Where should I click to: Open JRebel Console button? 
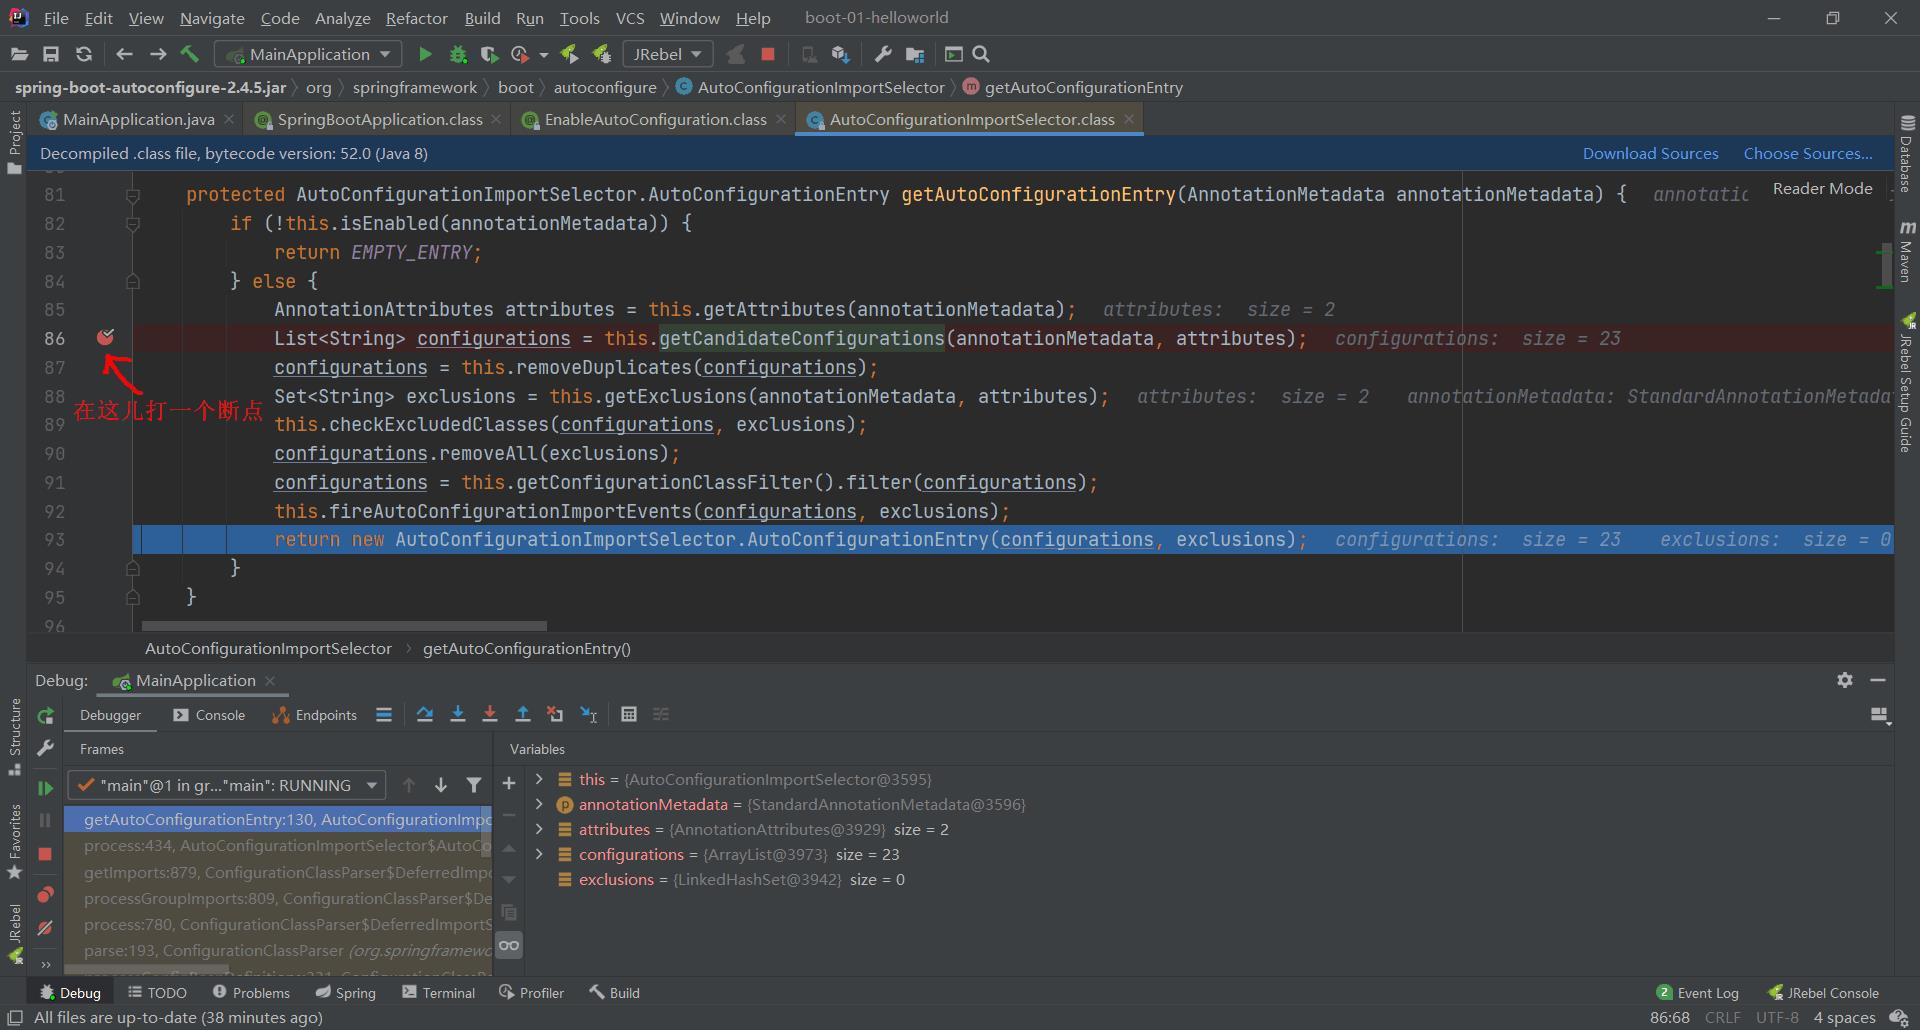[1823, 992]
